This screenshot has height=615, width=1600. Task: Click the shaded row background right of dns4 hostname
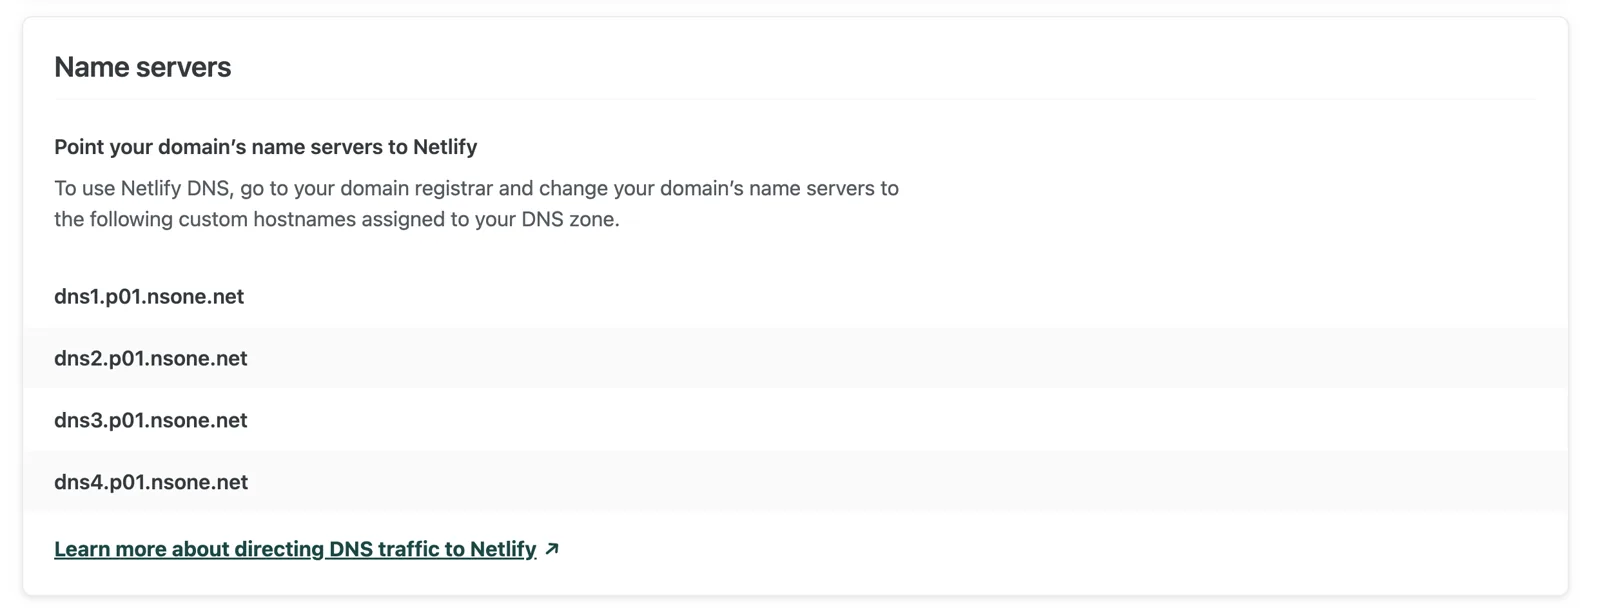900,482
